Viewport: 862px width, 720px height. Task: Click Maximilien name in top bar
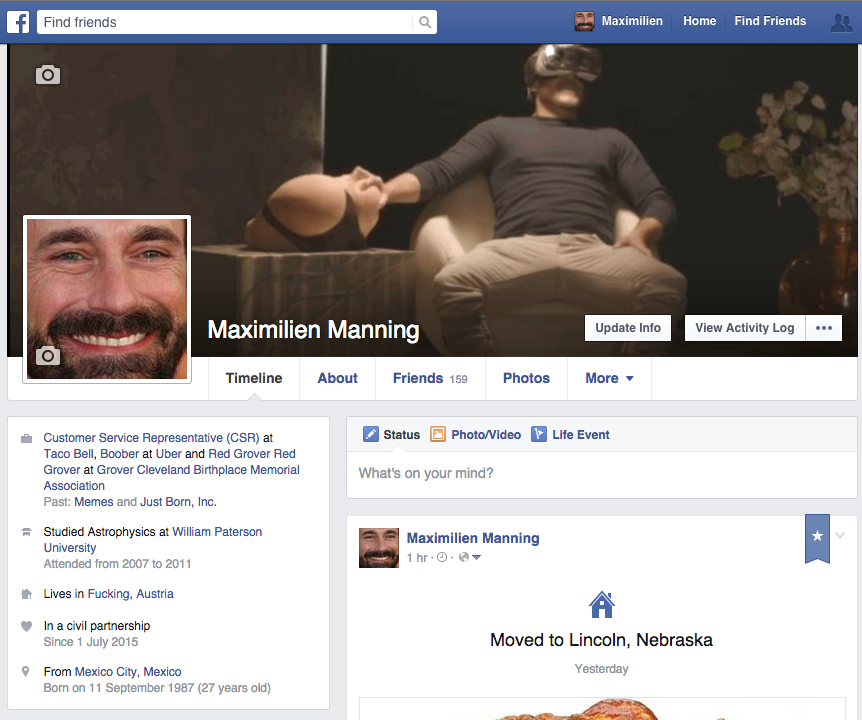click(632, 21)
